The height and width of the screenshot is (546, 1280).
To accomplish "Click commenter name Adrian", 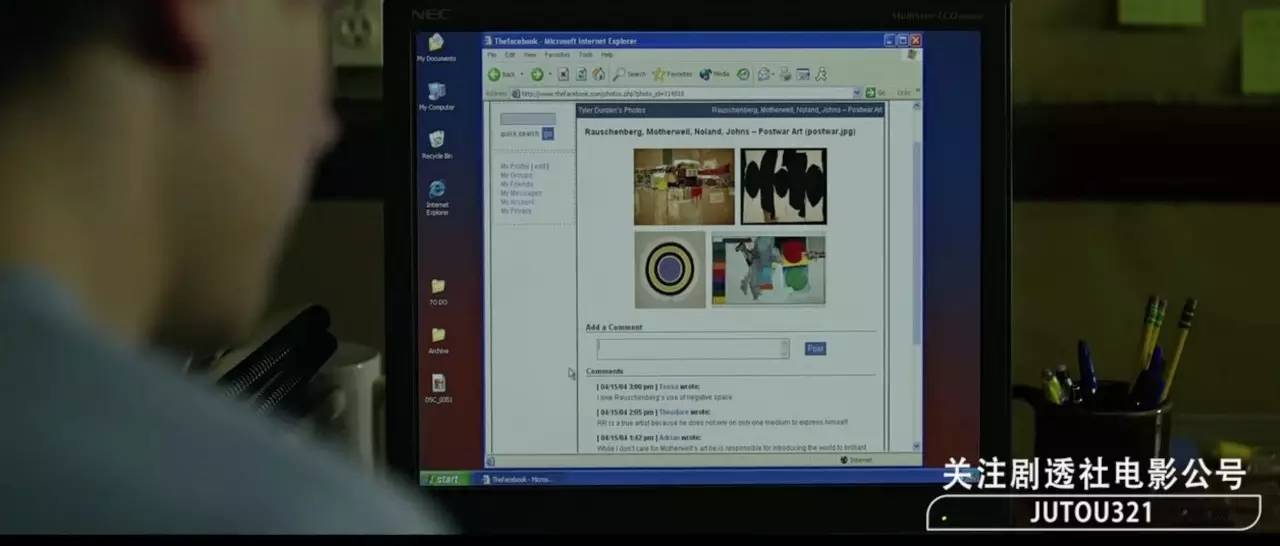I will (x=669, y=437).
